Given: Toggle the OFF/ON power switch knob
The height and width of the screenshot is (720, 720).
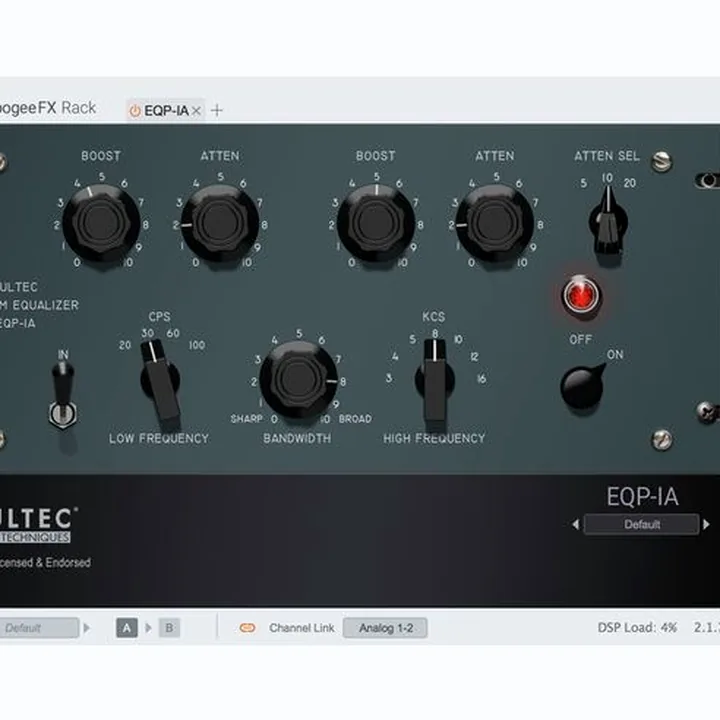Looking at the screenshot, I should click(582, 386).
